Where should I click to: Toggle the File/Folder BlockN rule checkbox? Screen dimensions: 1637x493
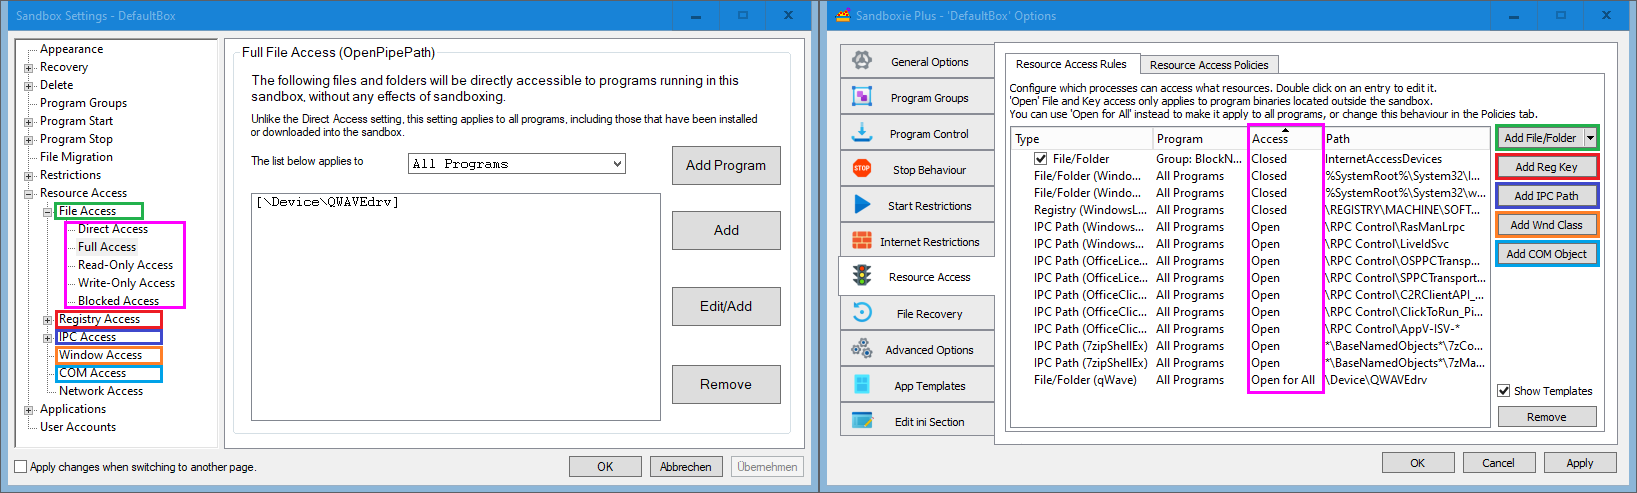point(1041,159)
